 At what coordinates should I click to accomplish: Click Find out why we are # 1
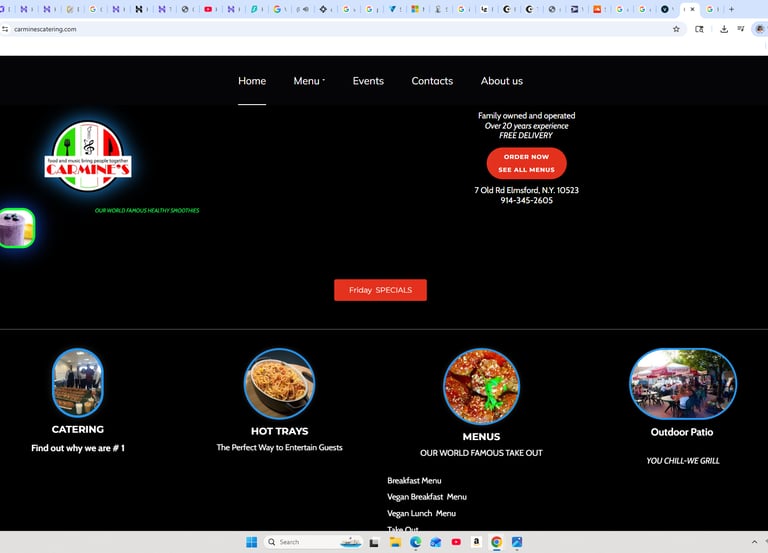click(x=78, y=448)
